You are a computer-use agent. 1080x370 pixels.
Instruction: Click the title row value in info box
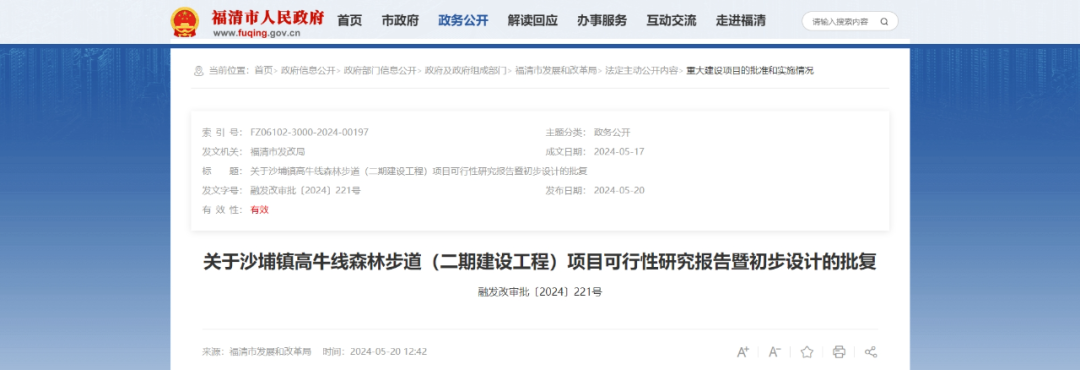tap(419, 171)
